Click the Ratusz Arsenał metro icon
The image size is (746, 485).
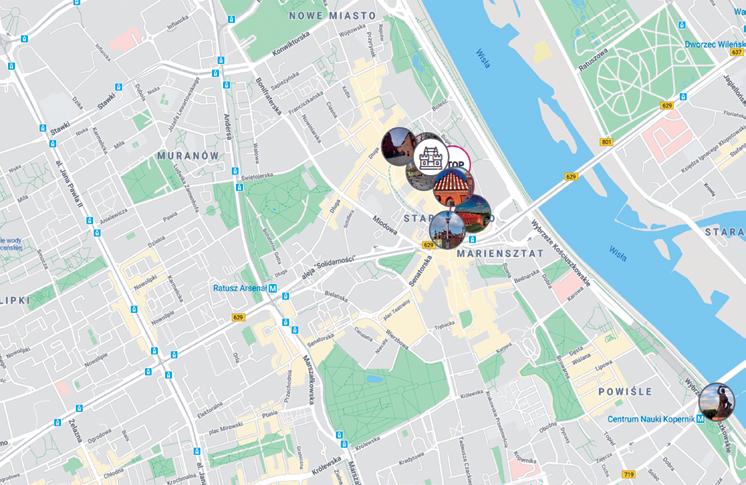(273, 288)
